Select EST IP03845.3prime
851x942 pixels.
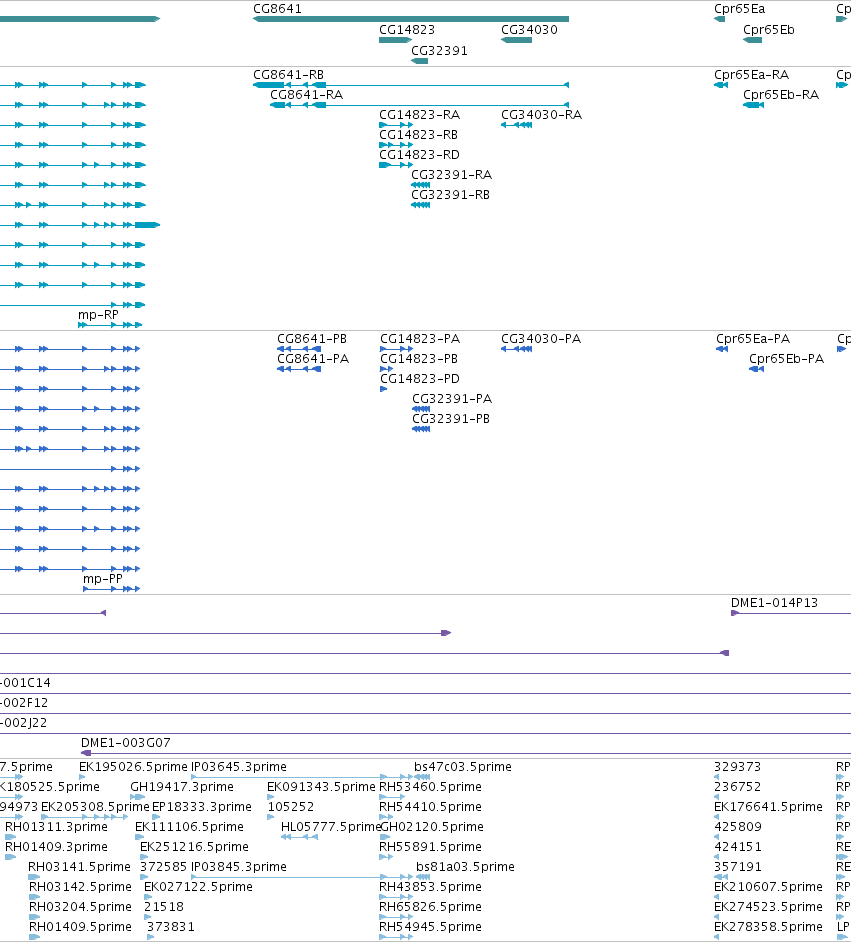(301, 877)
